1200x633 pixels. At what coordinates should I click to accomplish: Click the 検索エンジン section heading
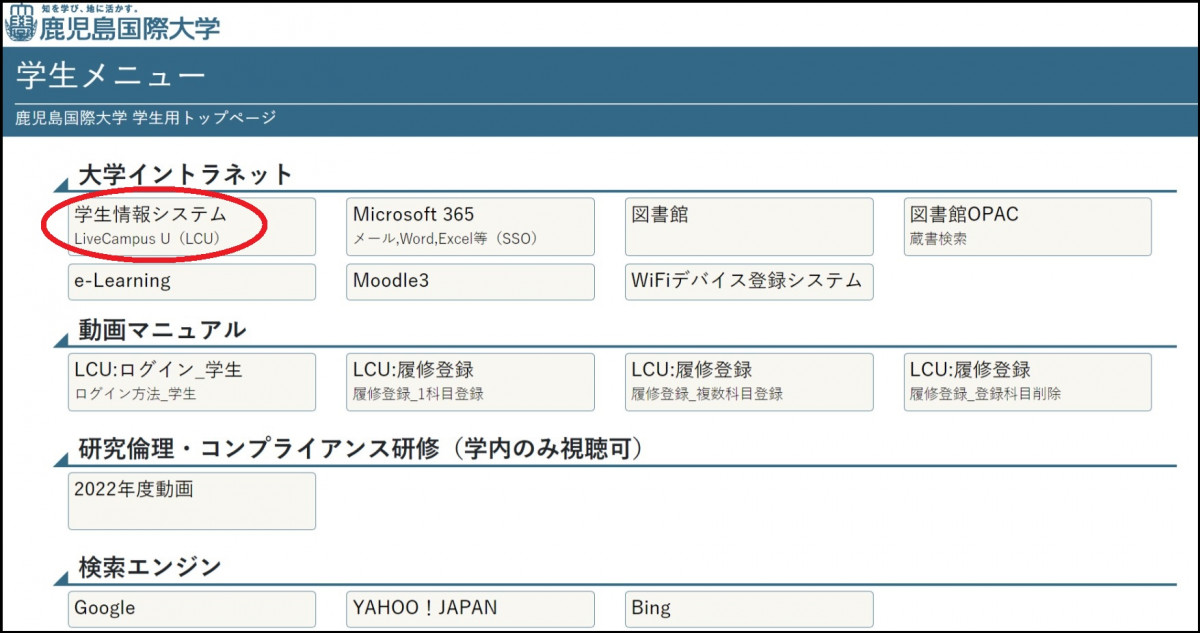click(x=149, y=568)
